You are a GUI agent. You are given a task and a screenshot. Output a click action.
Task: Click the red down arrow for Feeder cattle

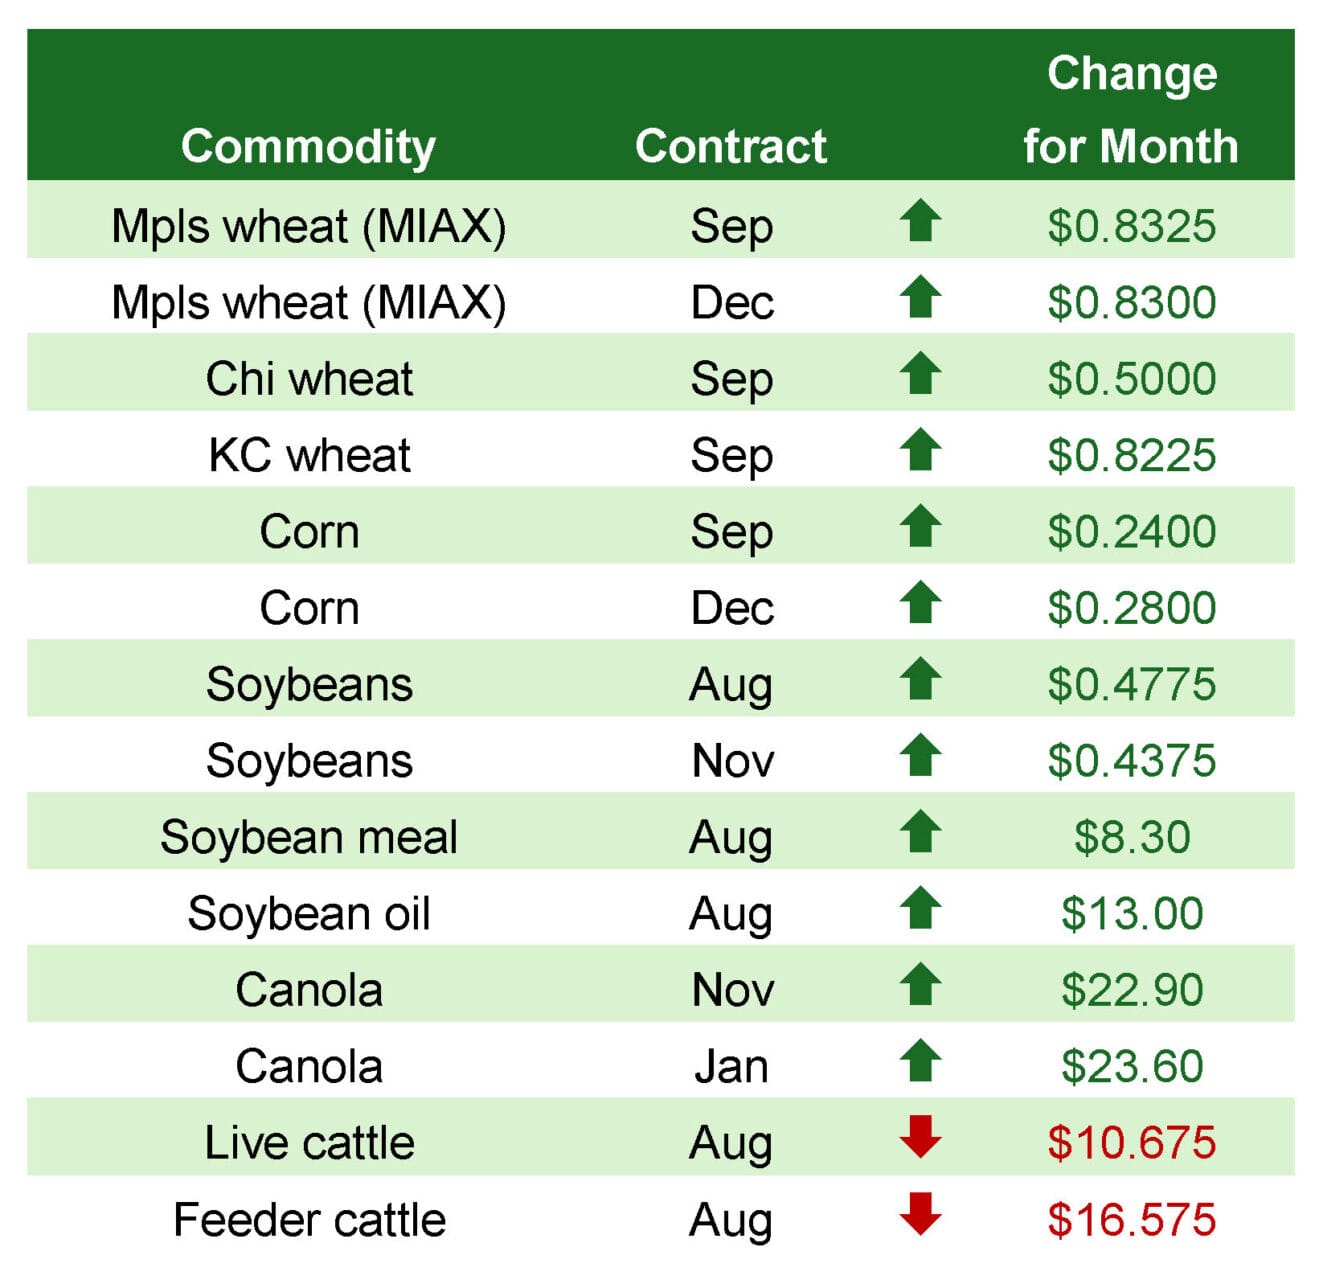920,1215
